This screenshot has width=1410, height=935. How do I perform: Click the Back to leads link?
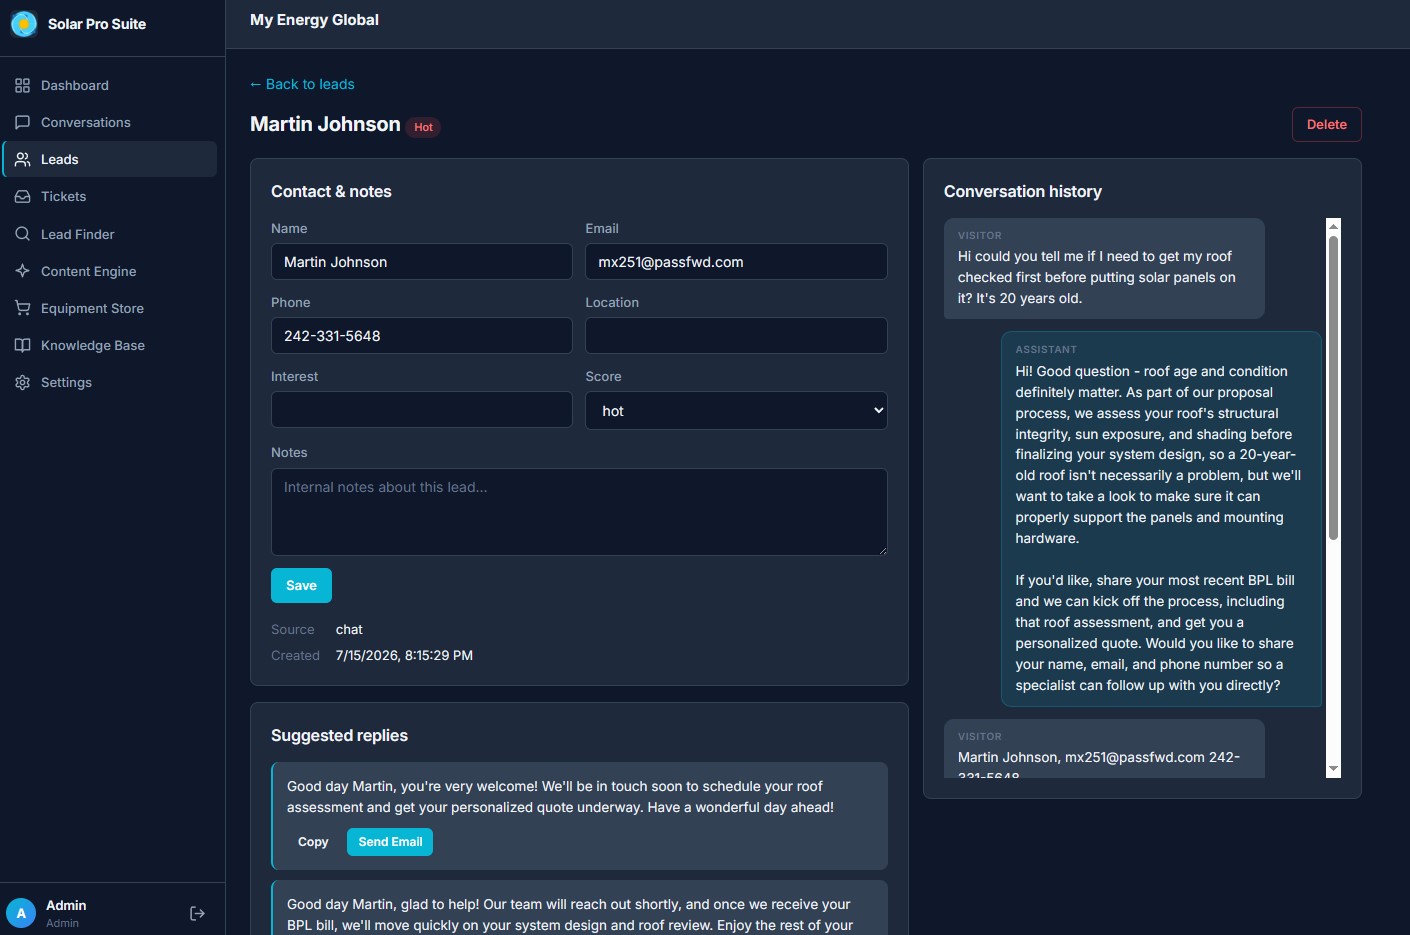[302, 84]
